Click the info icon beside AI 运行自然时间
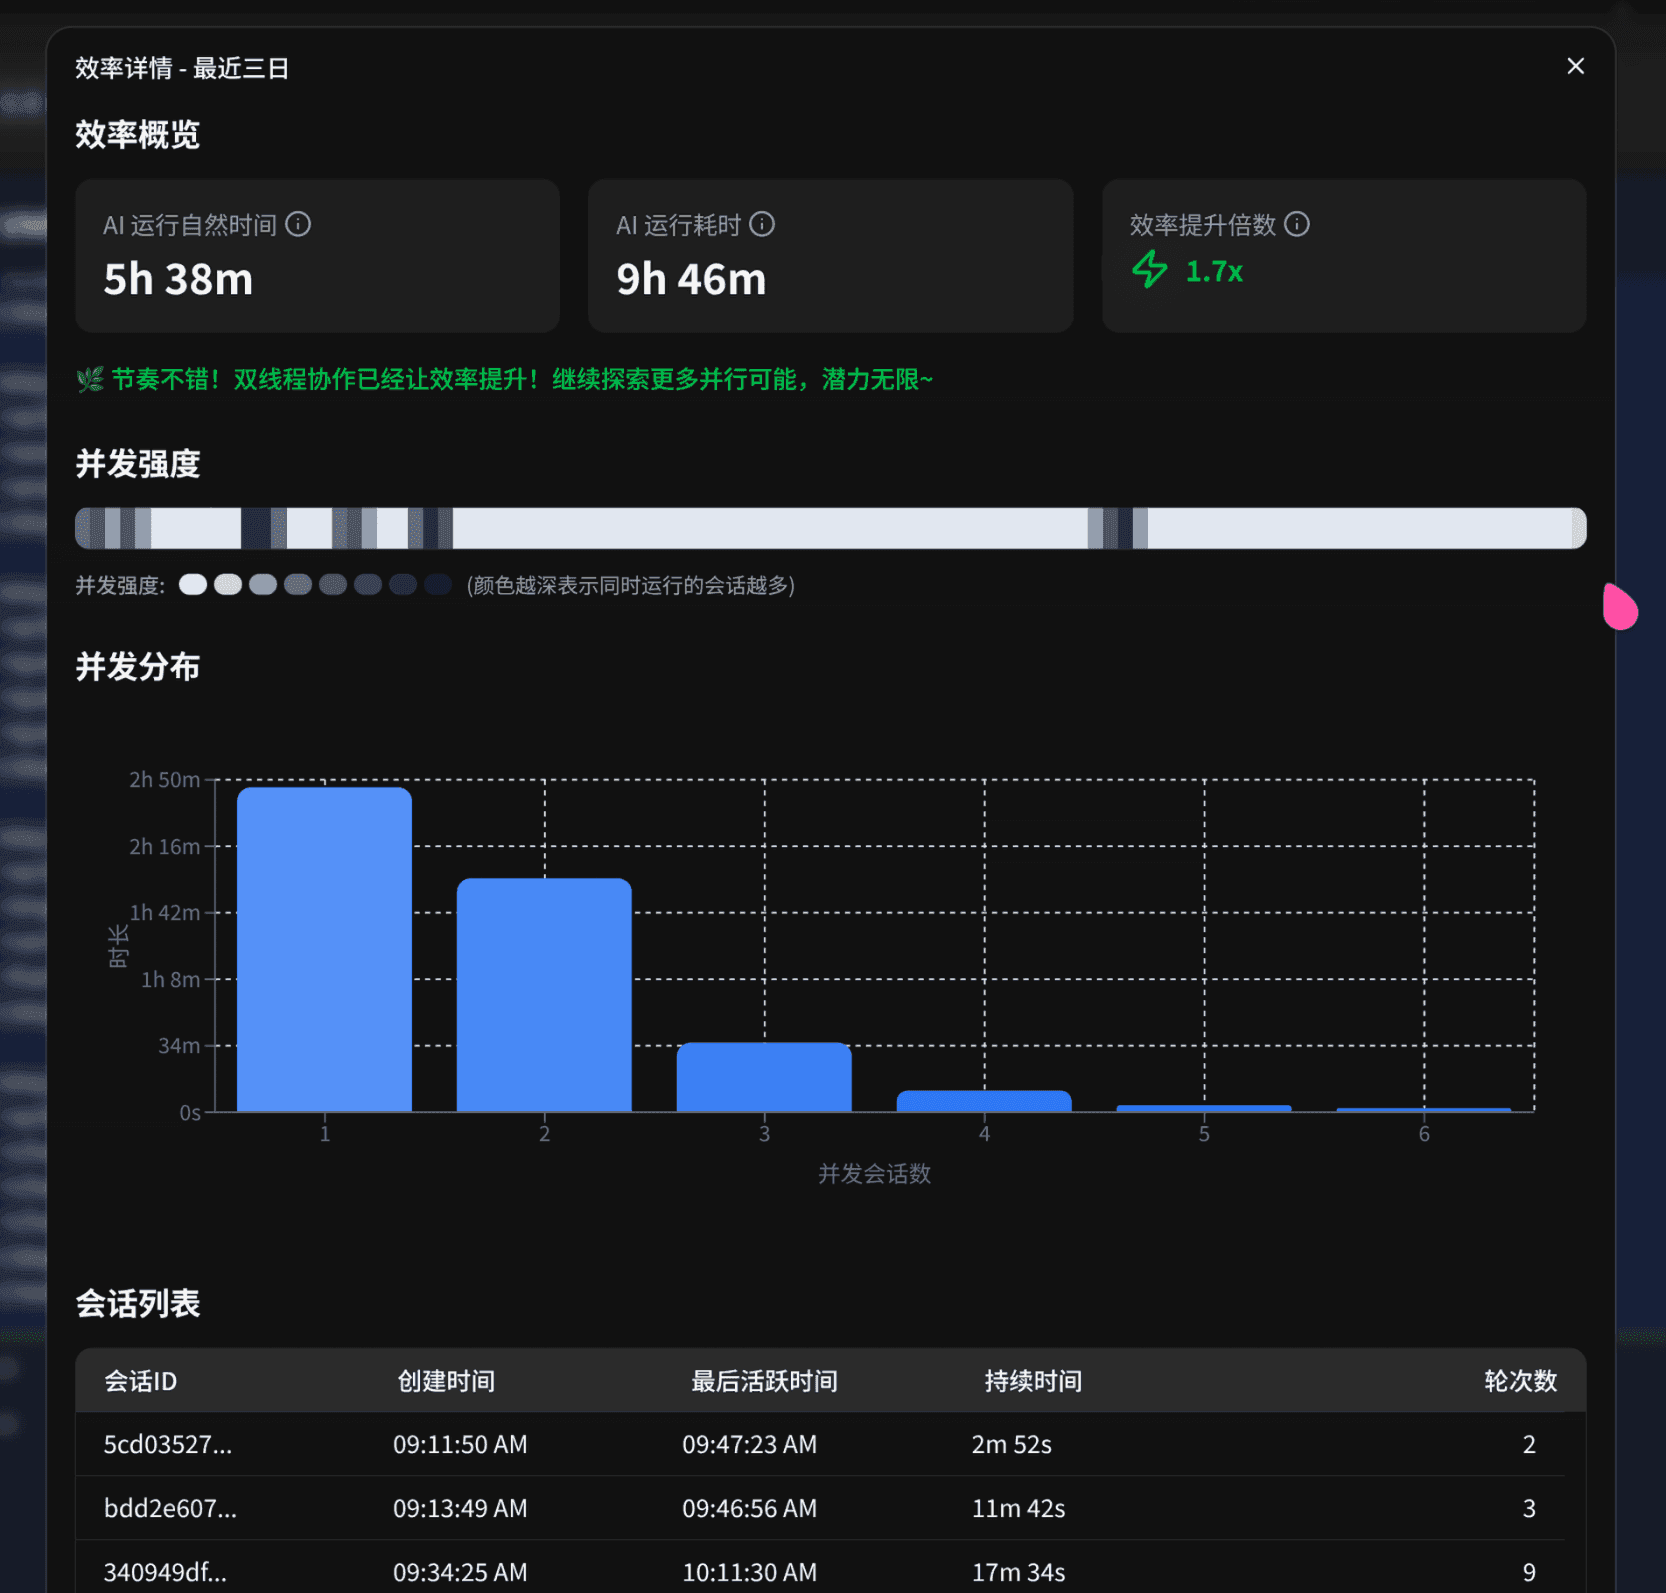The width and height of the screenshot is (1666, 1593). click(299, 225)
